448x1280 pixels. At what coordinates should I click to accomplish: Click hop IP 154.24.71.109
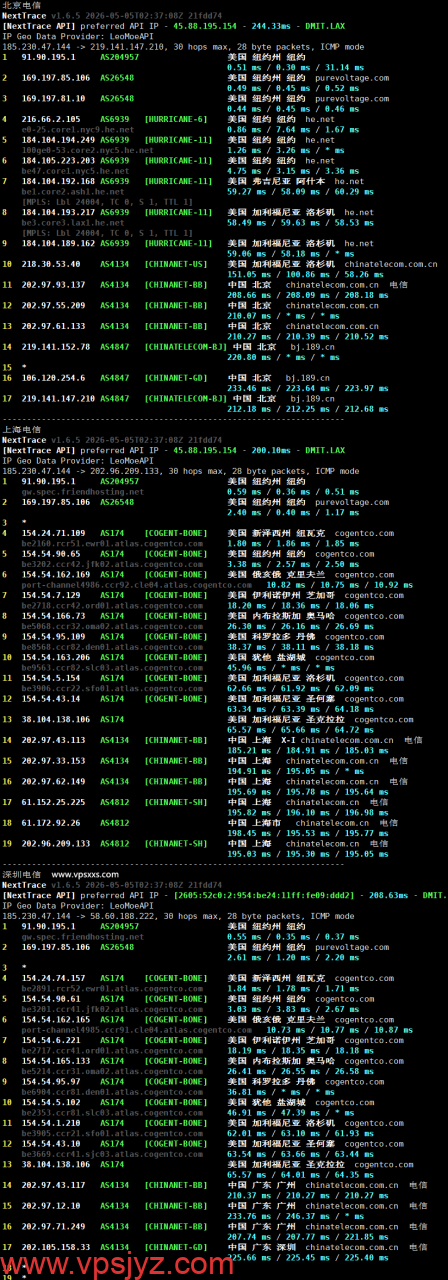tap(52, 533)
